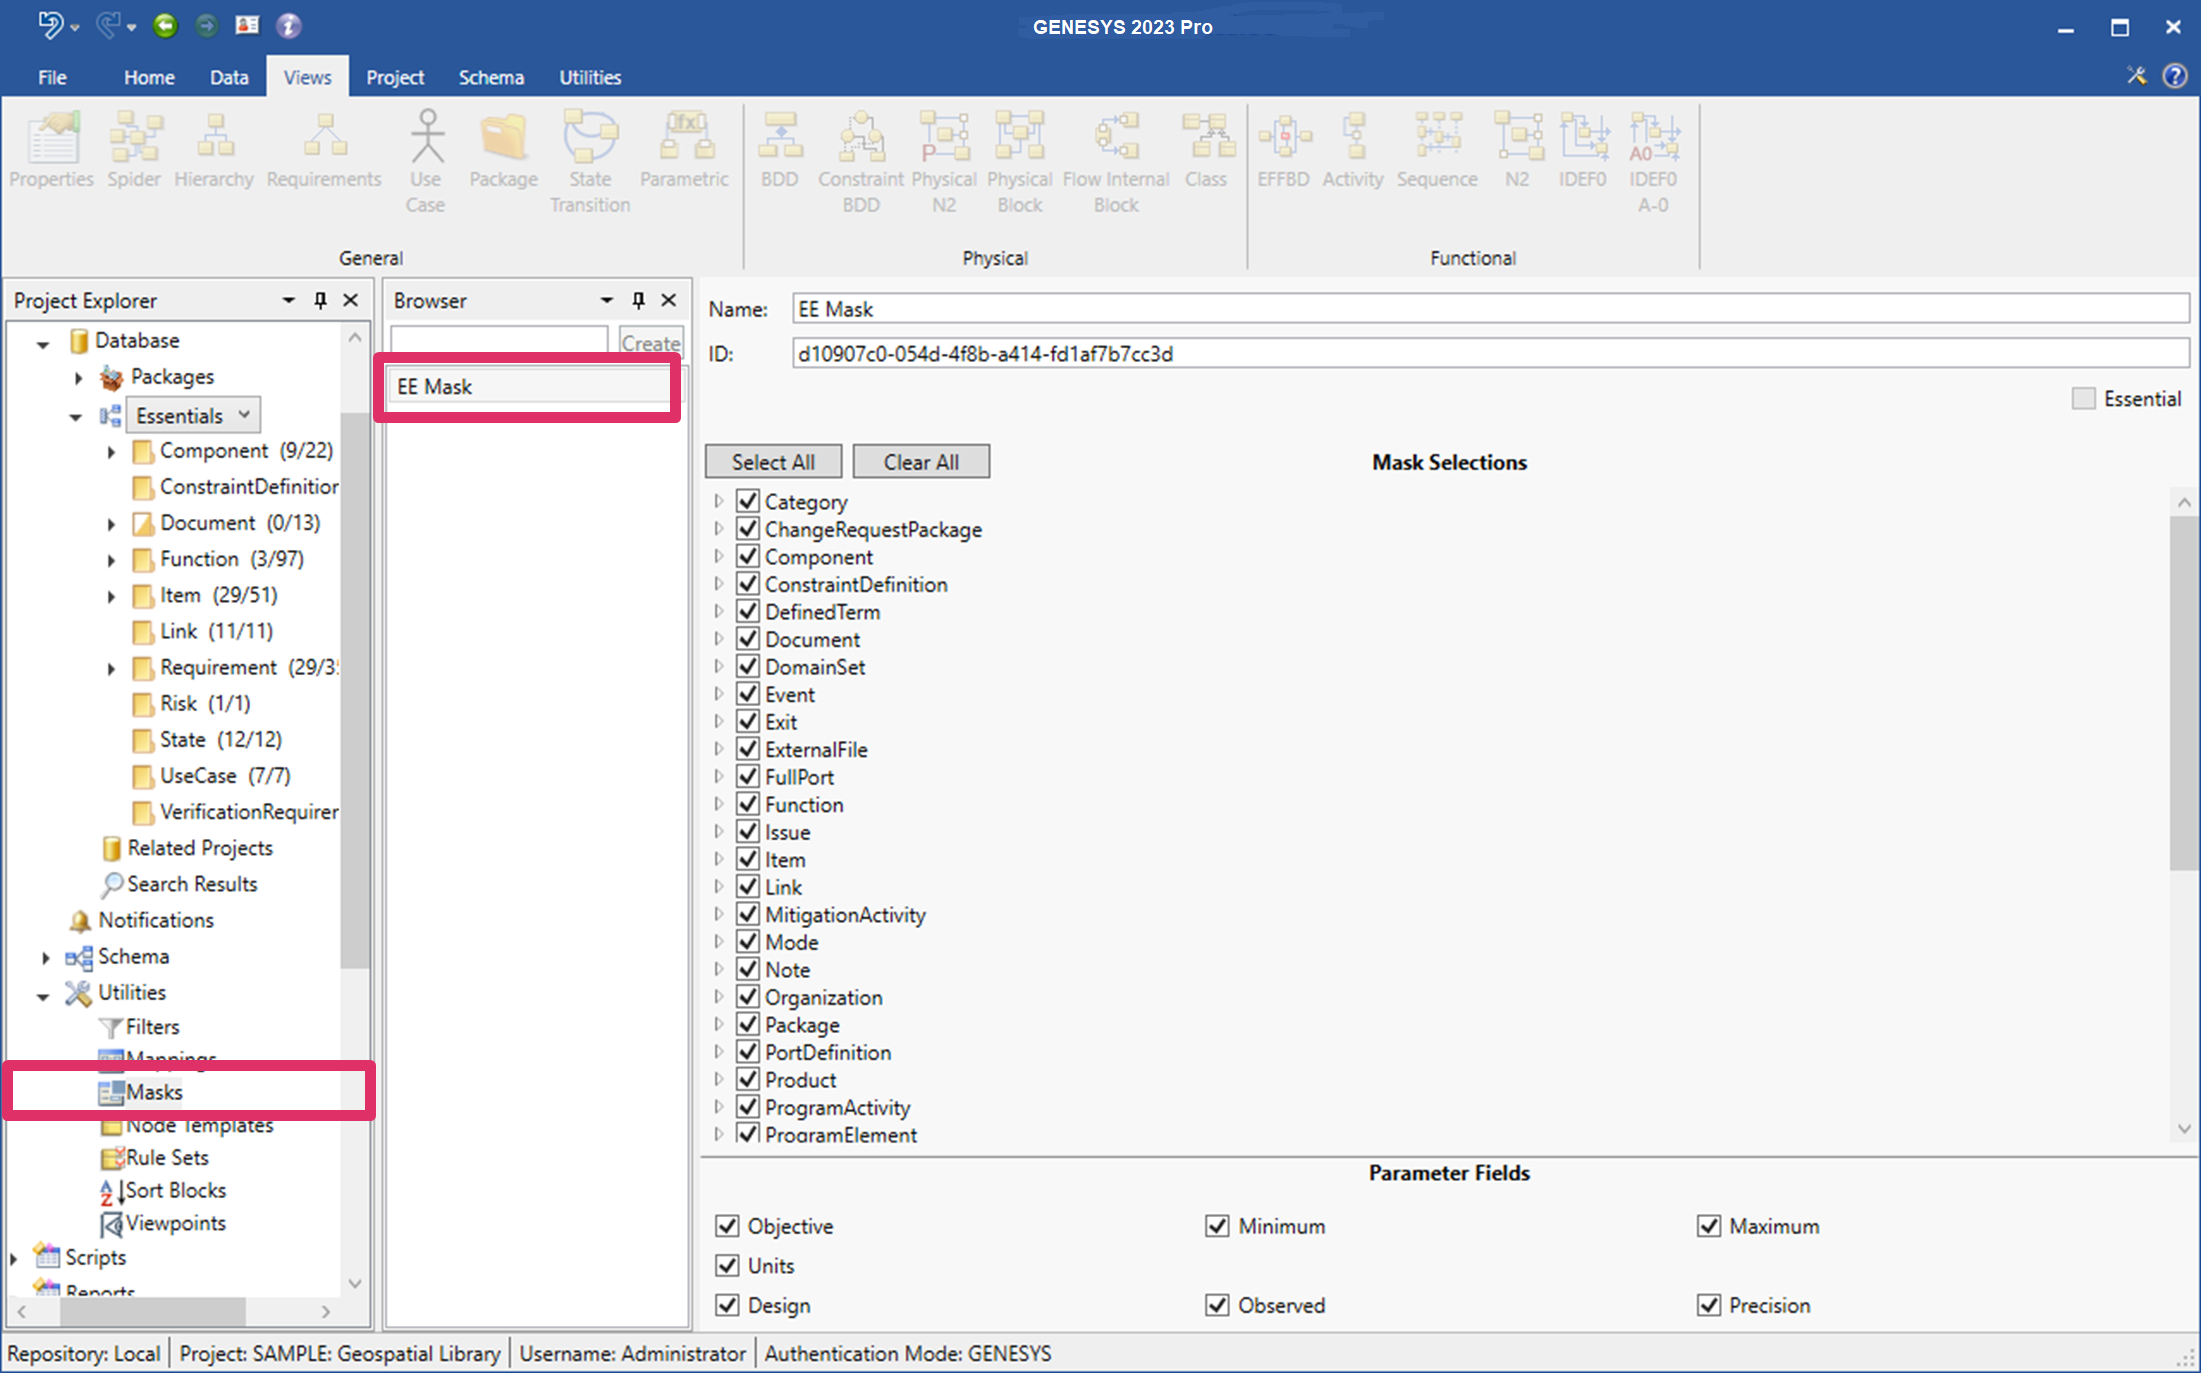Expand the Component folder in Project Explorer
The height and width of the screenshot is (1373, 2201).
(x=111, y=452)
